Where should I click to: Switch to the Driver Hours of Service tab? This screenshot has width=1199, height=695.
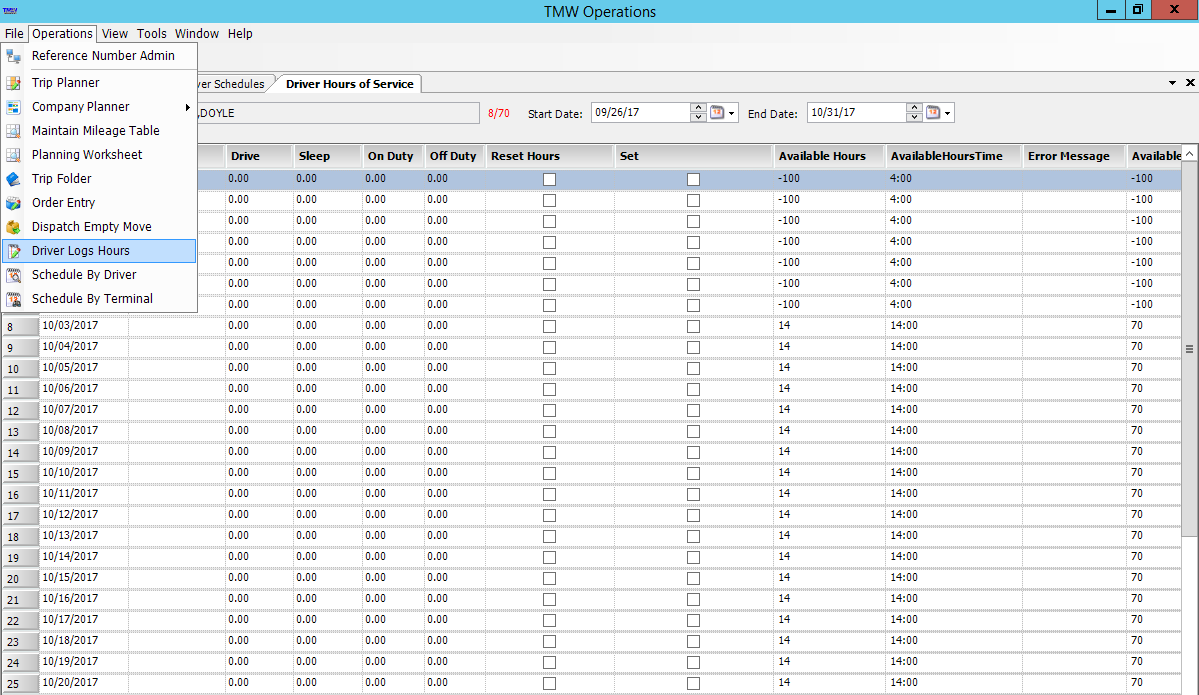(x=349, y=84)
